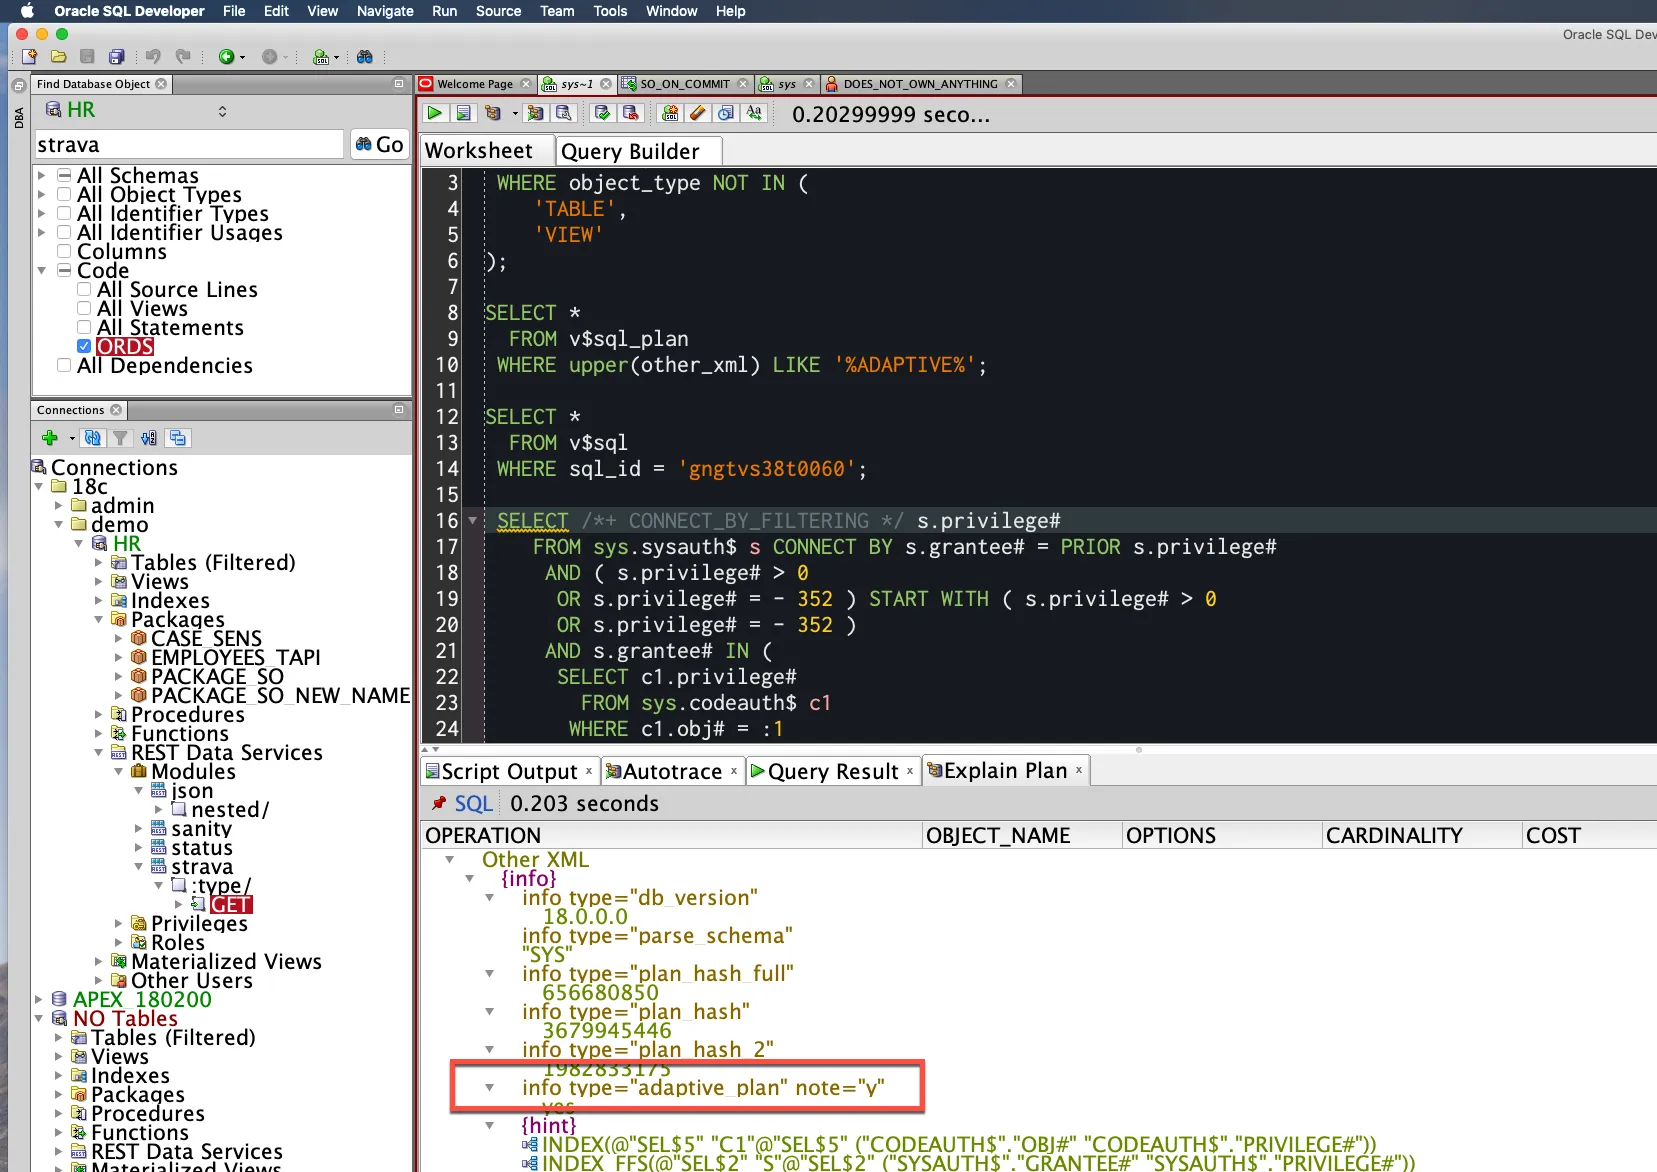Open SQL History with the clock icon

726,113
